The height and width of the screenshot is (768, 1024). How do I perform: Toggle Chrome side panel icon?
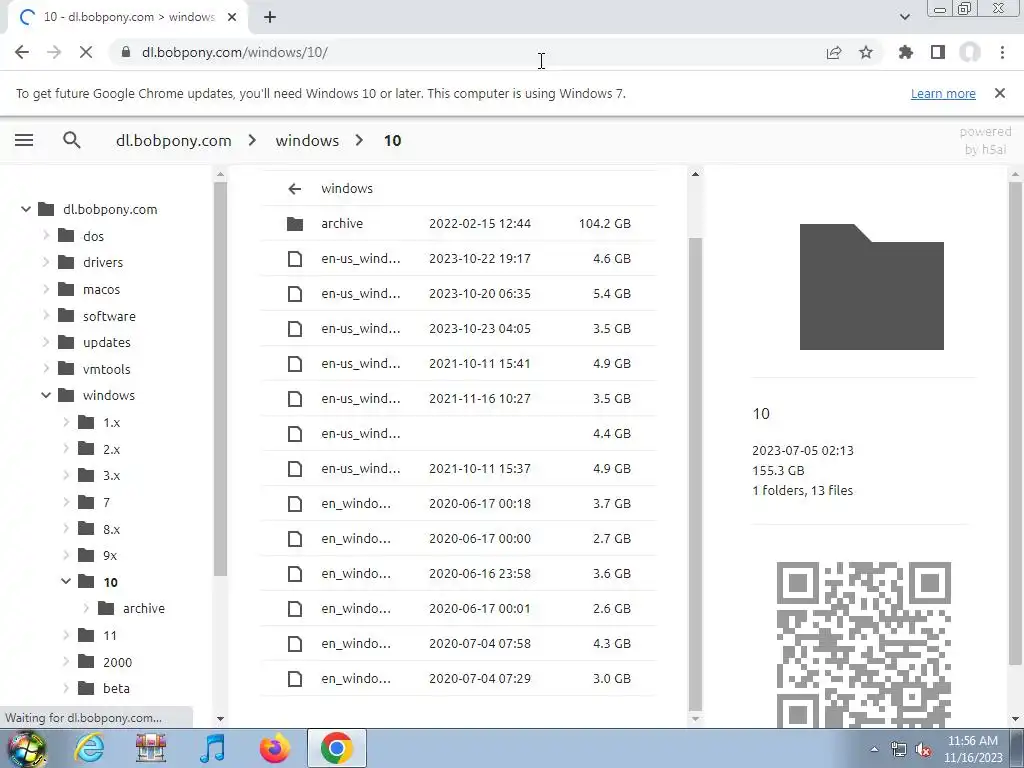tap(938, 52)
